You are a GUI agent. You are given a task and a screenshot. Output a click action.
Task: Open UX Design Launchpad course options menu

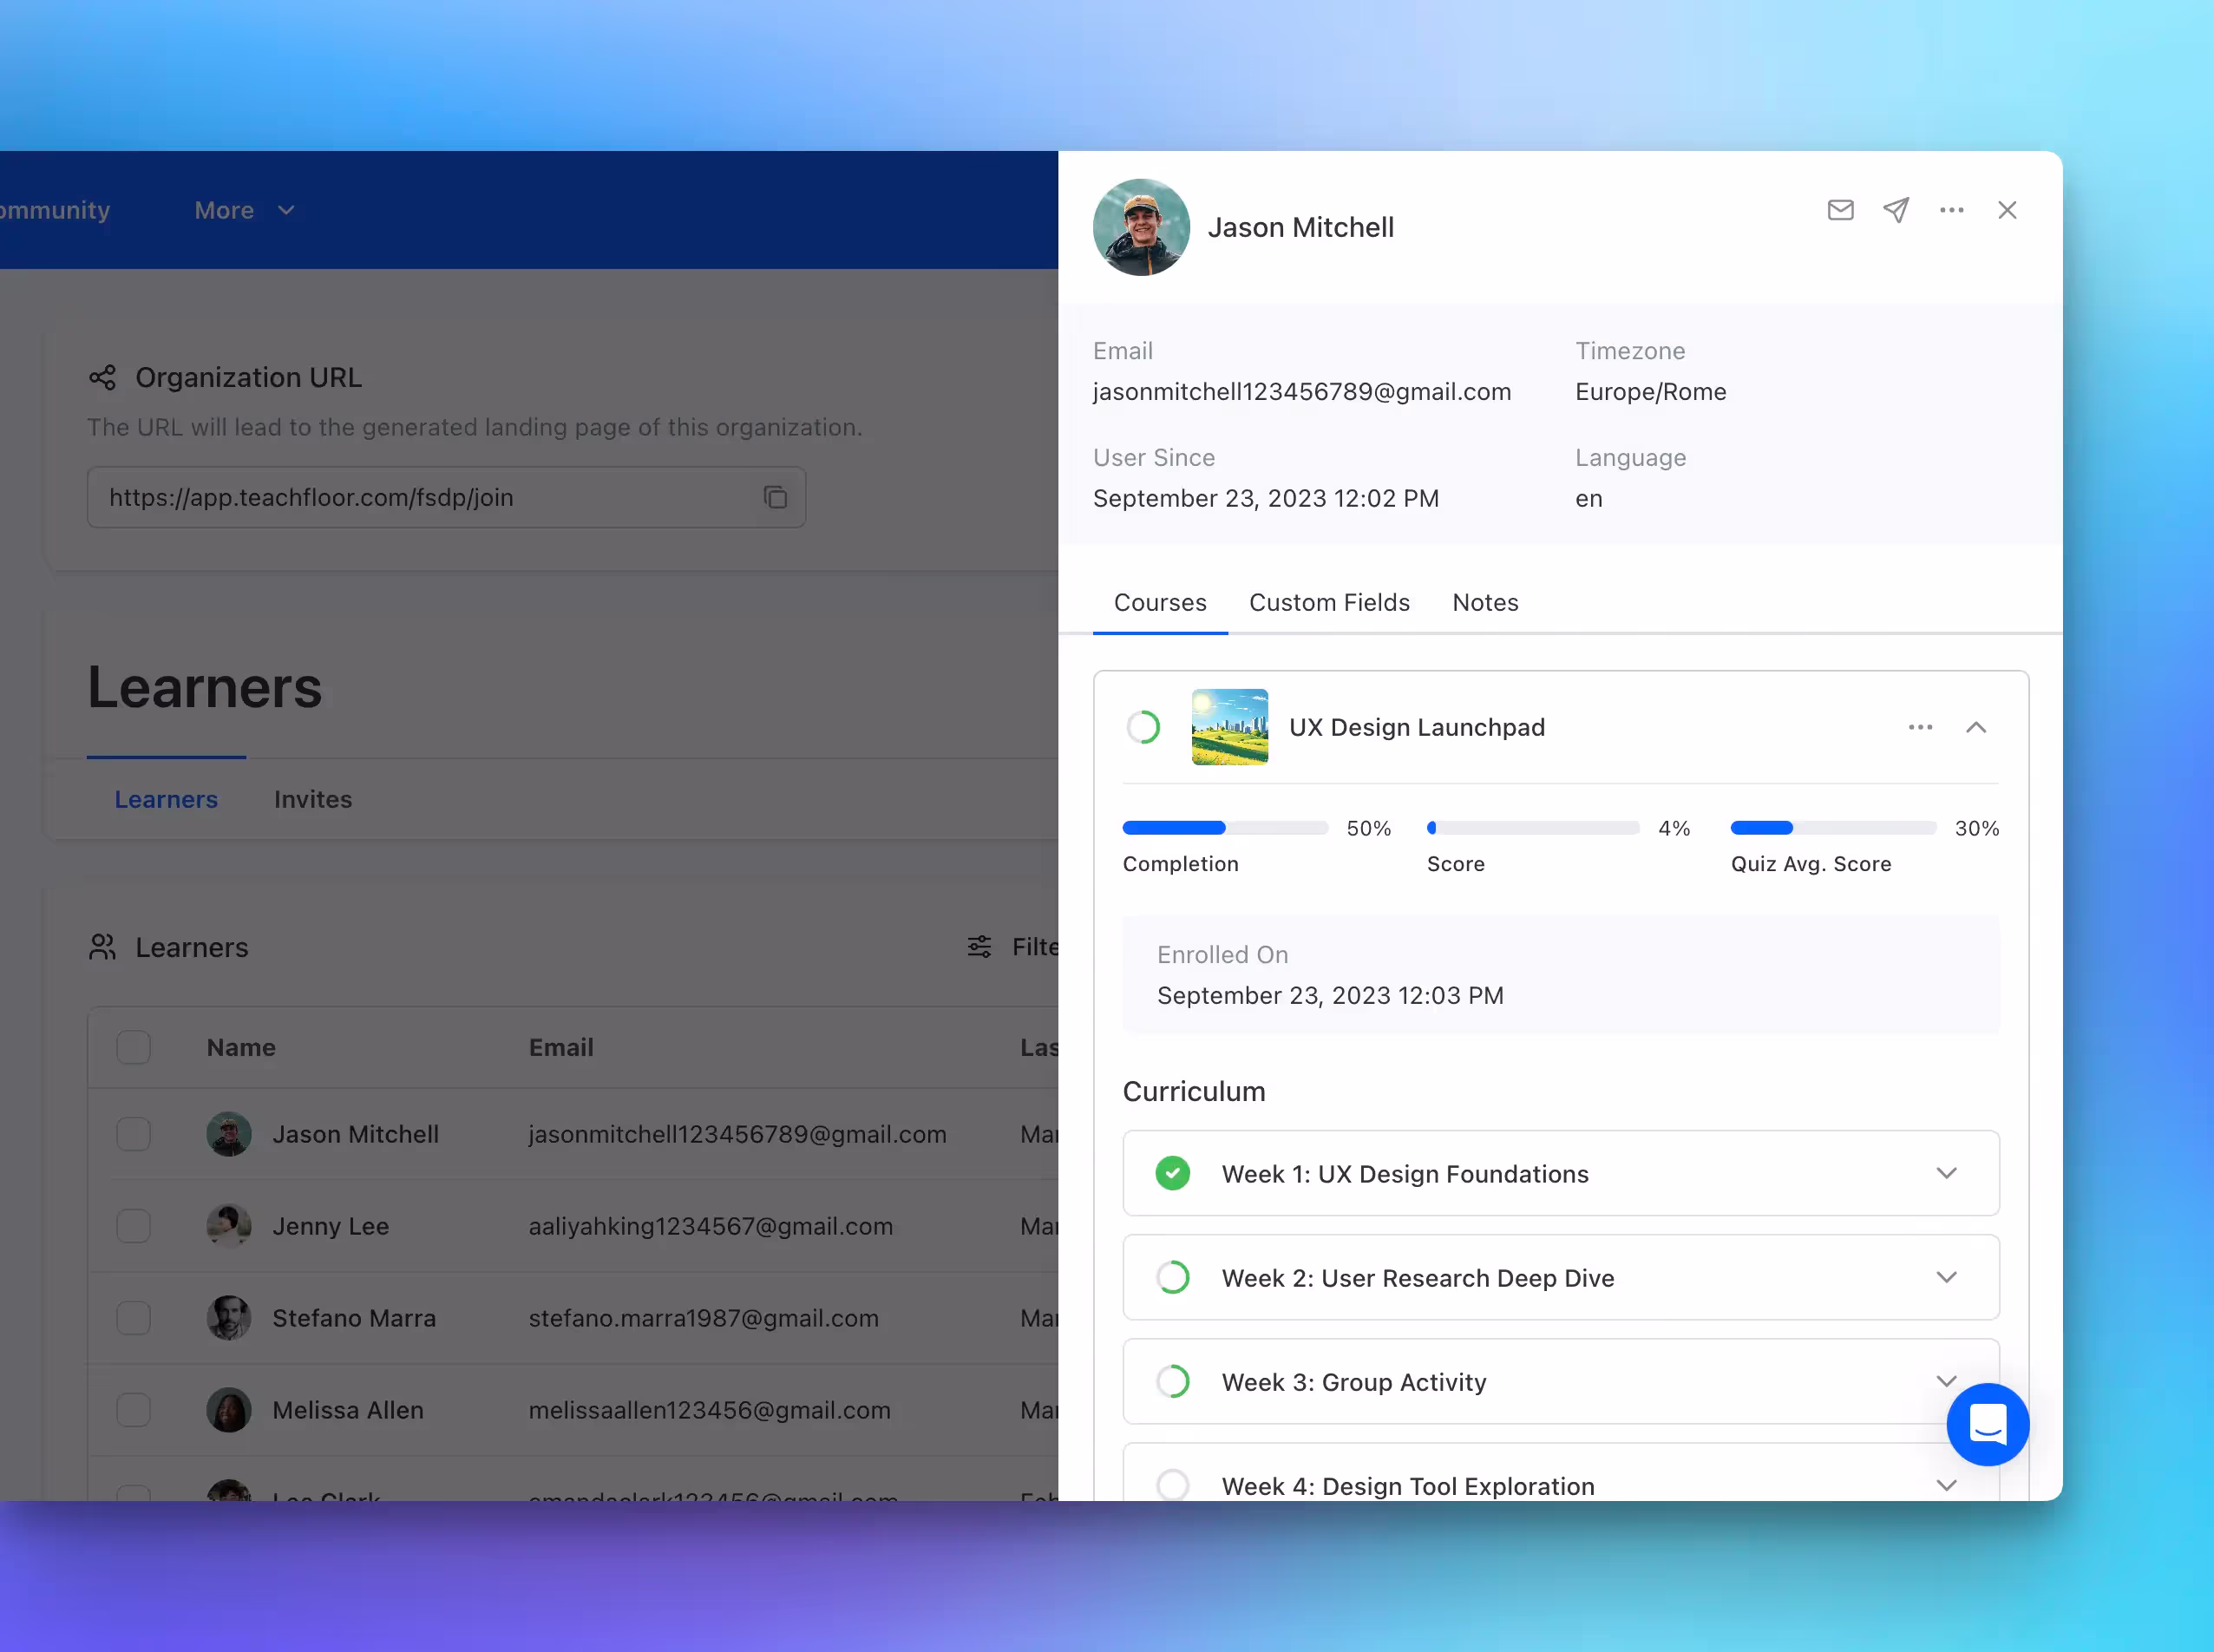pyautogui.click(x=1920, y=727)
